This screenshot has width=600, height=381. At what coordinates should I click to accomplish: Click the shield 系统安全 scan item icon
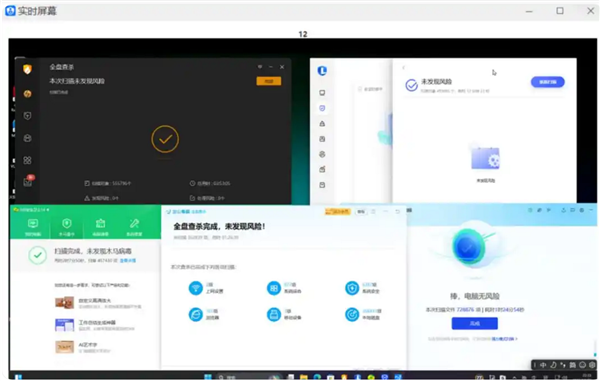coord(352,288)
